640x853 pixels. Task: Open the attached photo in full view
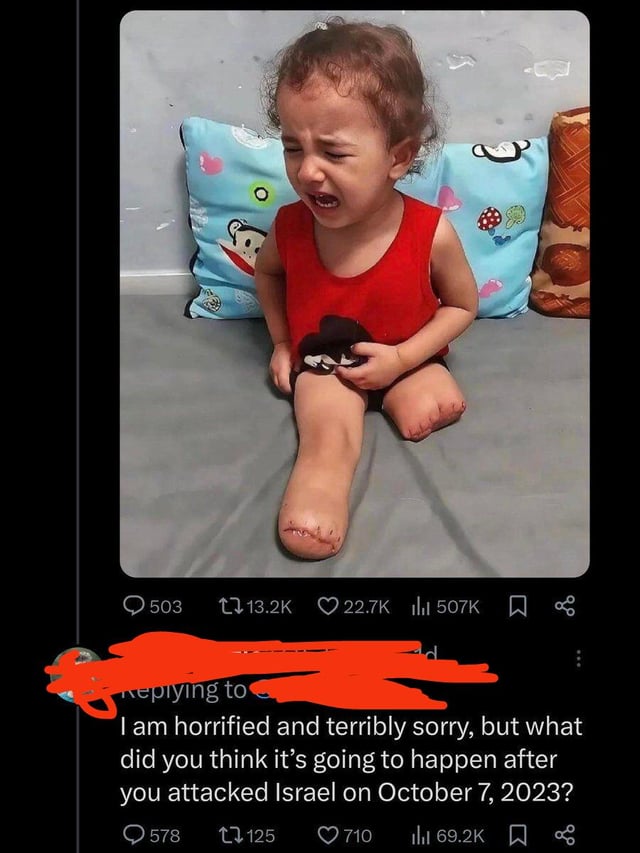354,294
